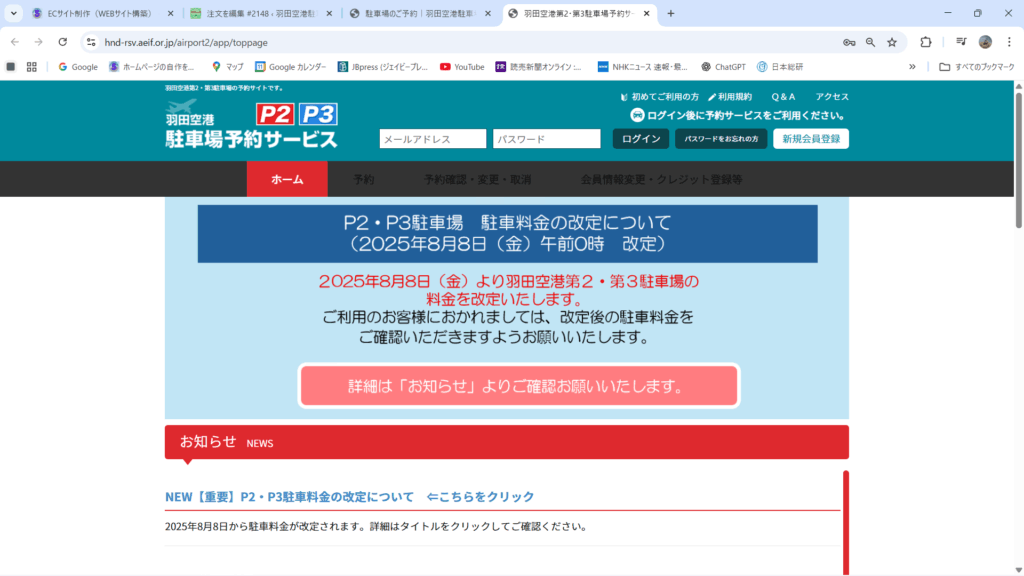Open the ChatGPT bookmark
1024x576 pixels.
click(722, 67)
